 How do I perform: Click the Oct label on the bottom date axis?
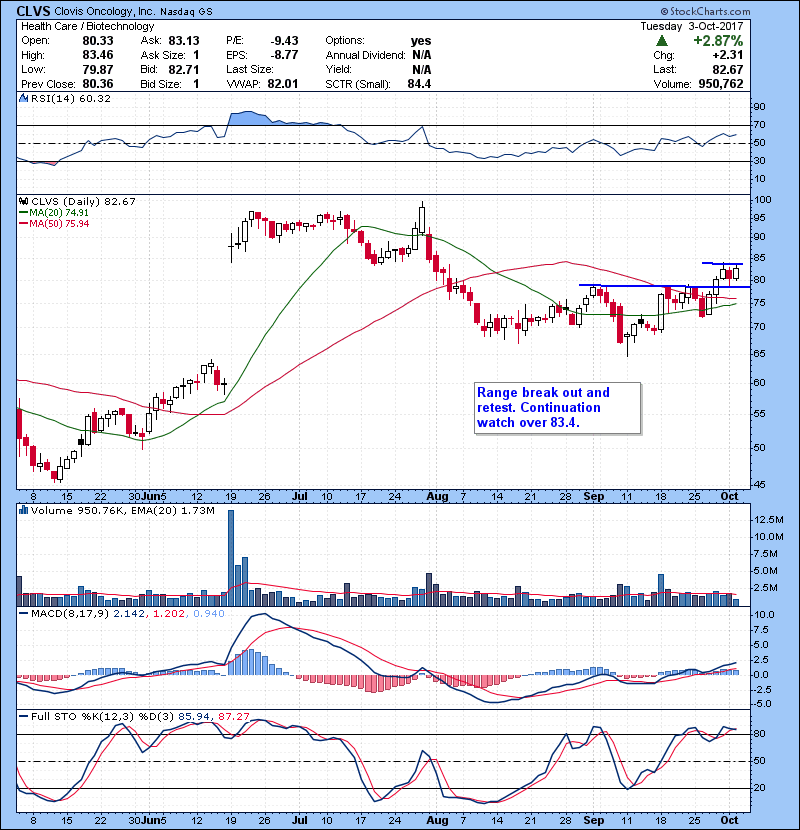coord(730,820)
